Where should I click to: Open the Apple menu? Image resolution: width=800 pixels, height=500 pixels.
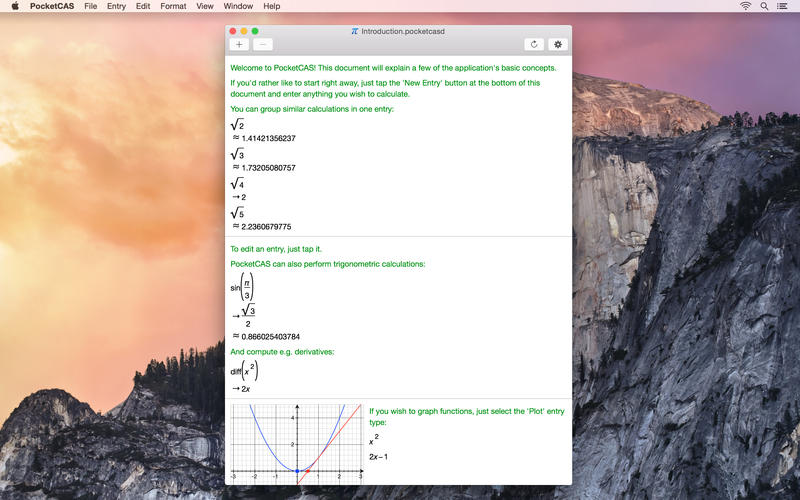(15, 6)
